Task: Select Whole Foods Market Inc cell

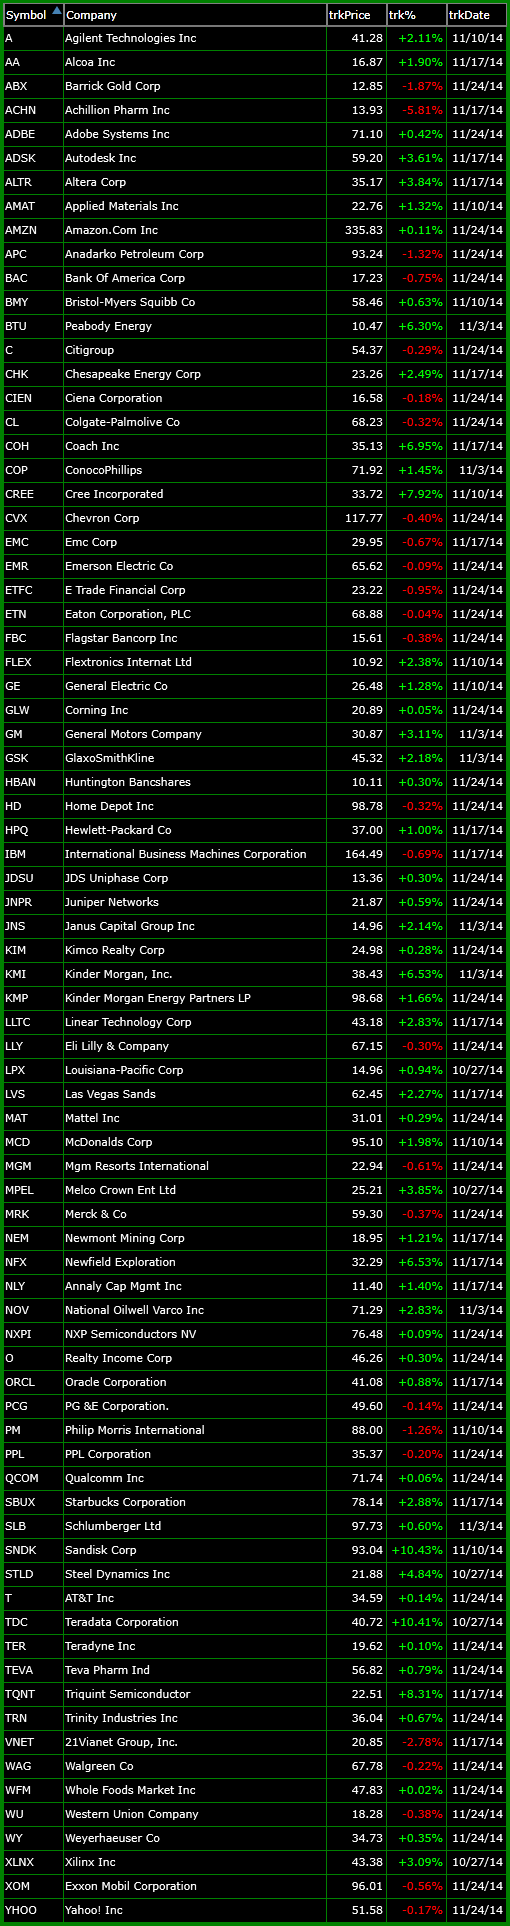Action: [195, 1790]
